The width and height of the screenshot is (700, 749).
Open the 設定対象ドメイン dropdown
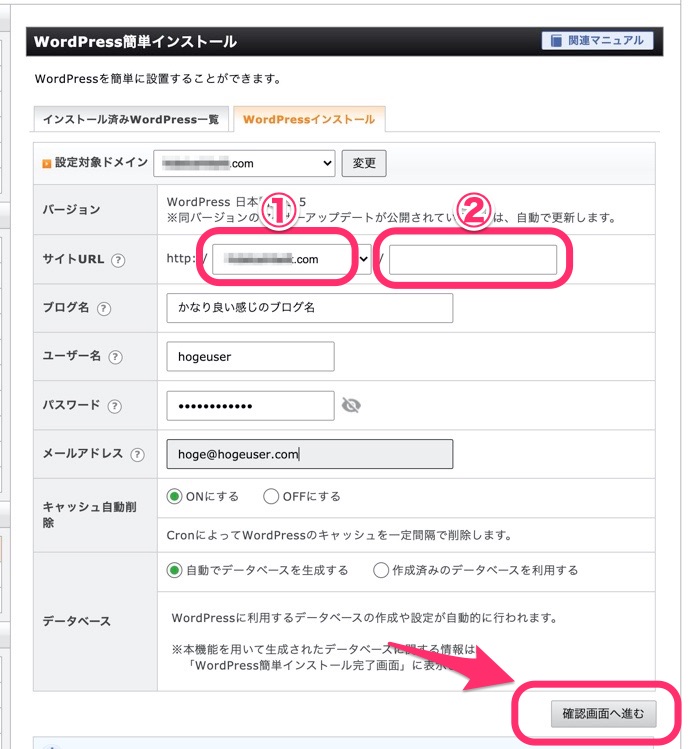[x=244, y=163]
